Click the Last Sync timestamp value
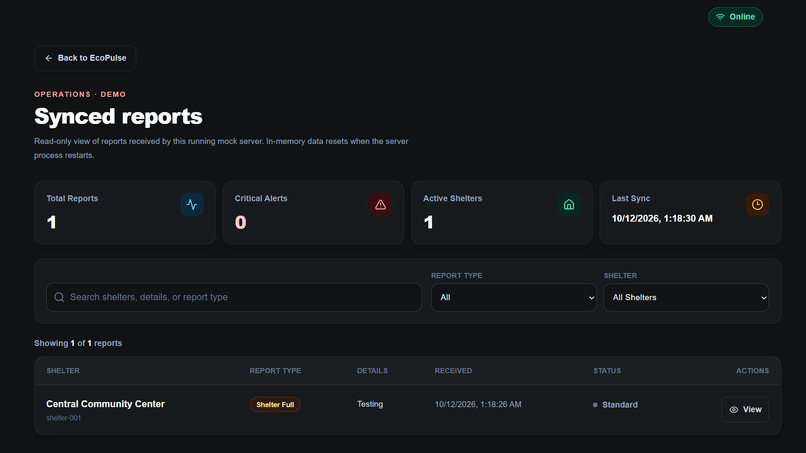 click(x=662, y=219)
